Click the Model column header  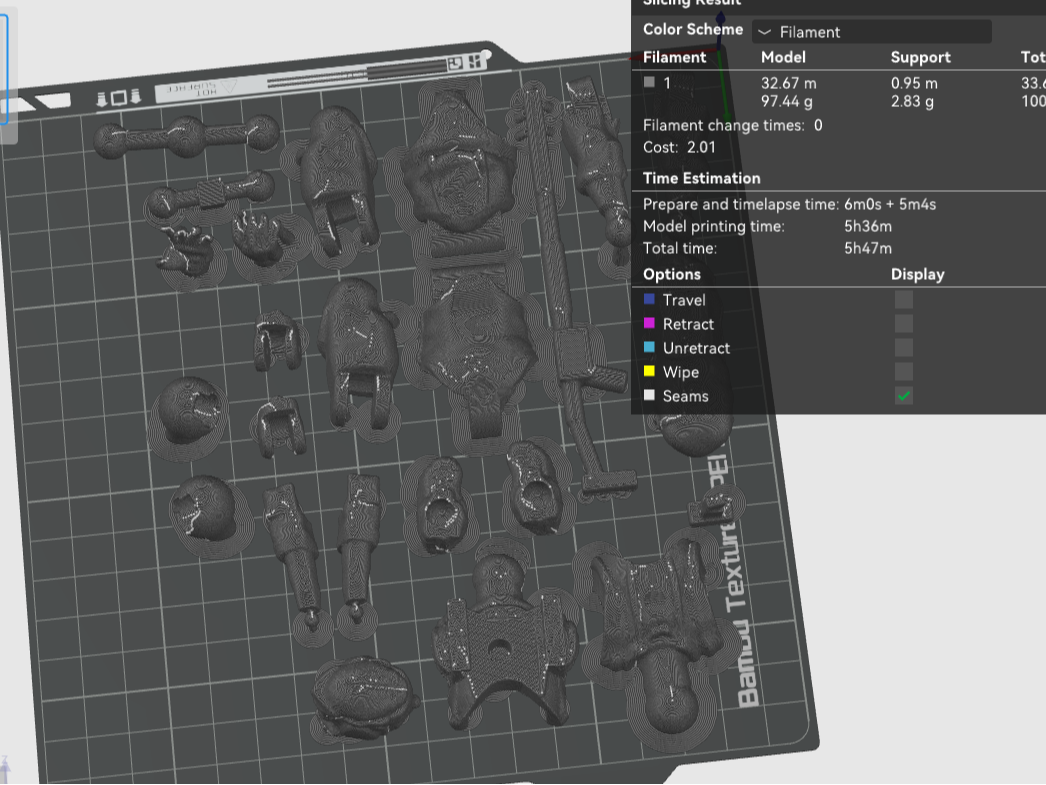click(x=783, y=57)
